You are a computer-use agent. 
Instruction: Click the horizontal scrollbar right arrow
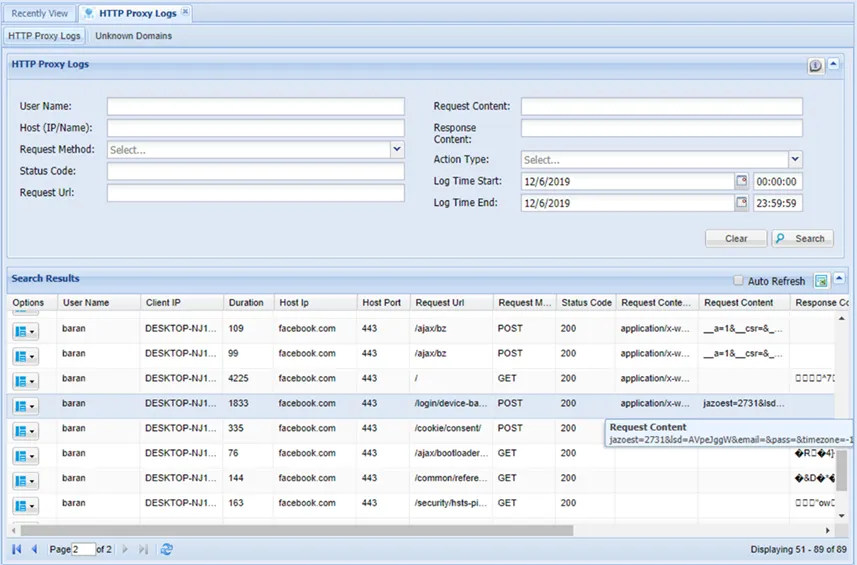click(x=828, y=531)
